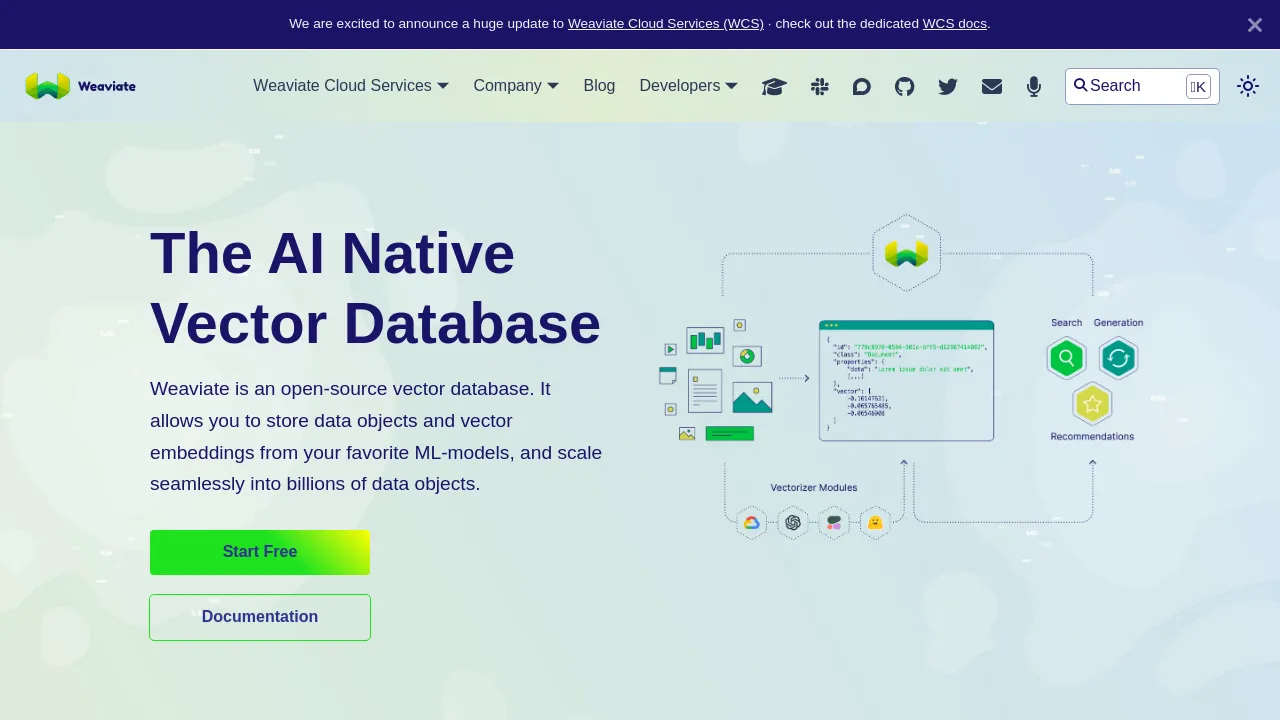Expand the Developers dropdown
The image size is (1280, 720).
pyautogui.click(x=689, y=86)
